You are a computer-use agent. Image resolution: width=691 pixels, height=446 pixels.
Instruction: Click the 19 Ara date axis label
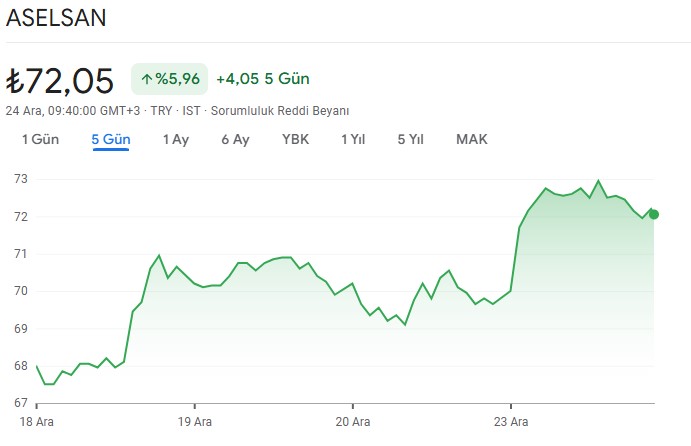(x=195, y=422)
